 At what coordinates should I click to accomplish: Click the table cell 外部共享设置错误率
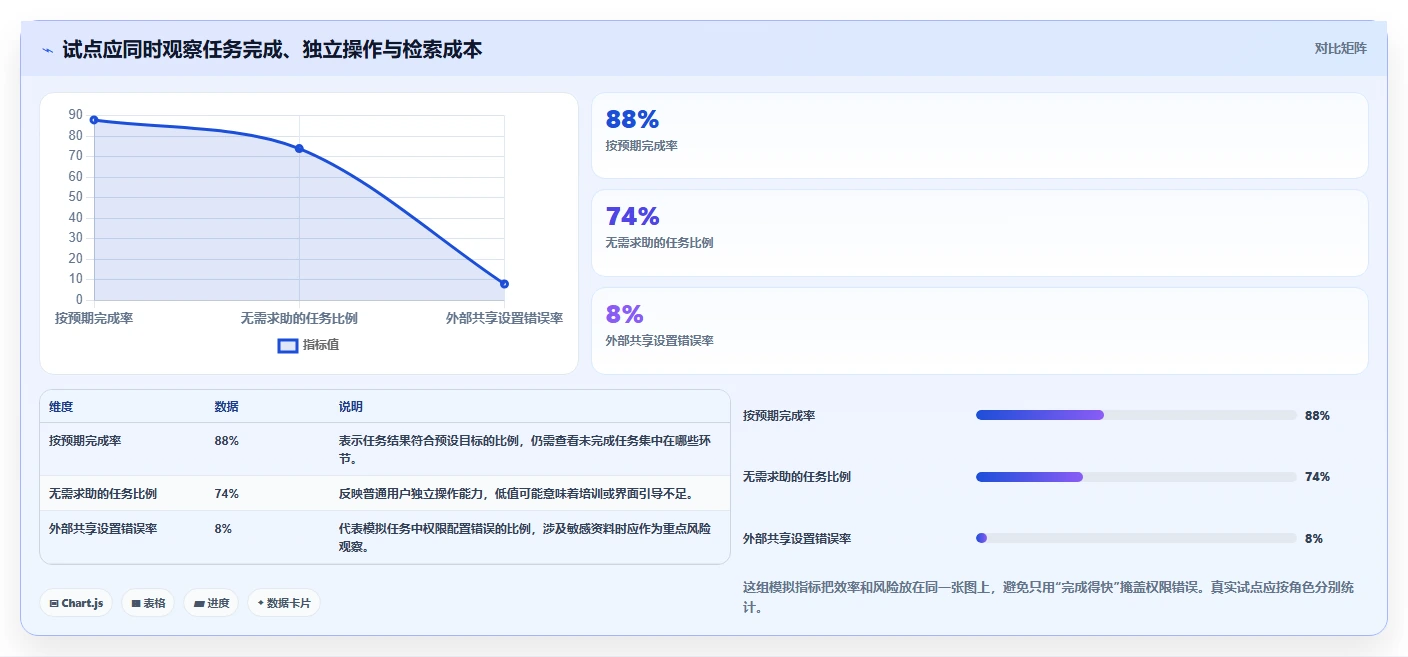pyautogui.click(x=103, y=529)
